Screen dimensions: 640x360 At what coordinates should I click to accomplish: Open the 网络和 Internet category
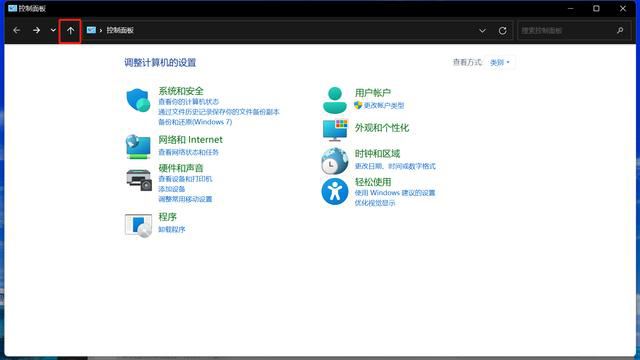tap(190, 140)
